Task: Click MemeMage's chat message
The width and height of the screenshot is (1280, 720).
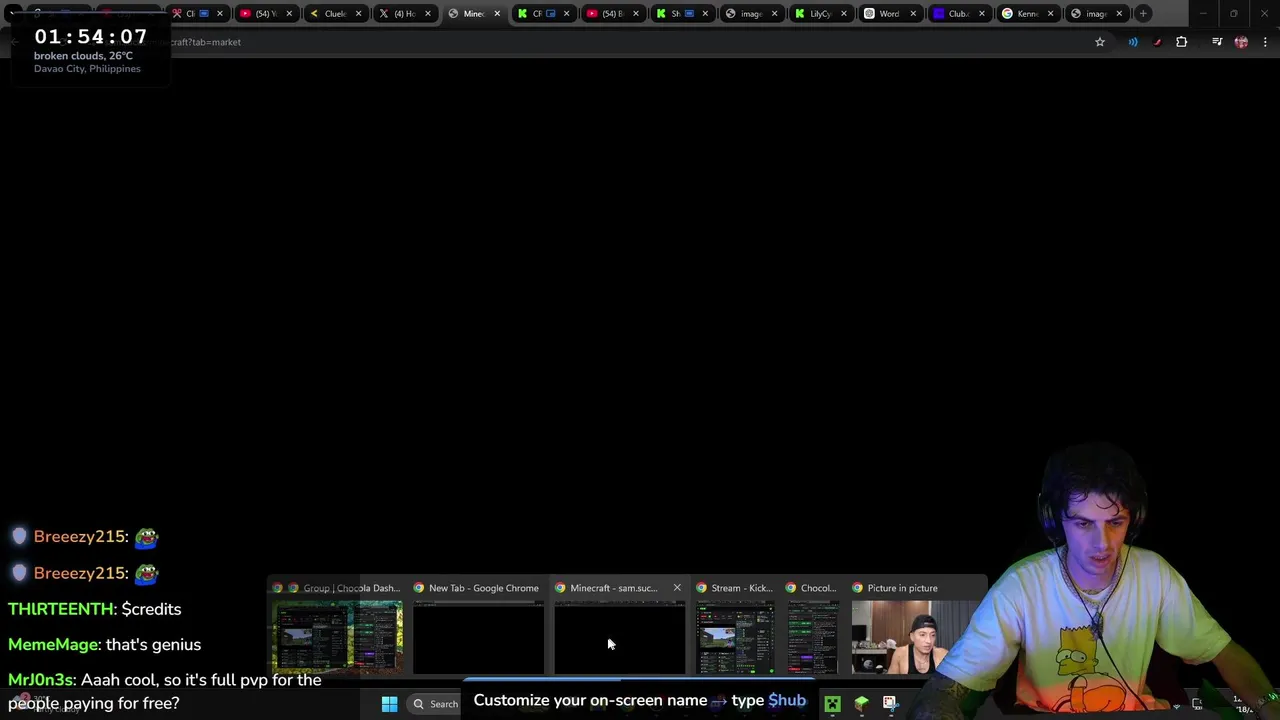Action: [x=104, y=645]
